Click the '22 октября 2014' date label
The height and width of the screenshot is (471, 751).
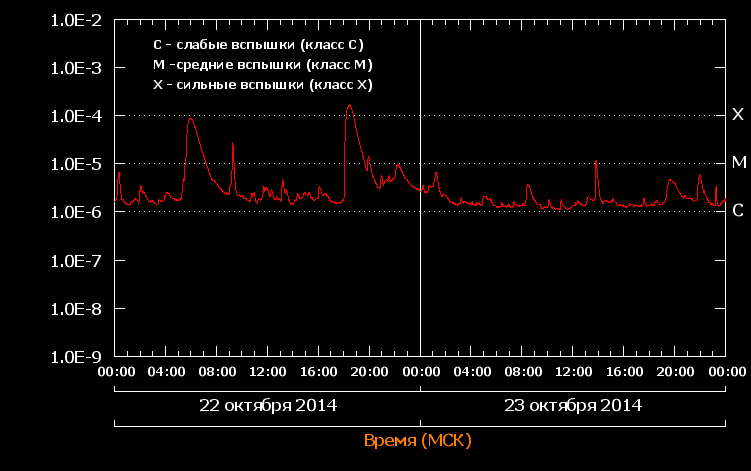point(268,405)
